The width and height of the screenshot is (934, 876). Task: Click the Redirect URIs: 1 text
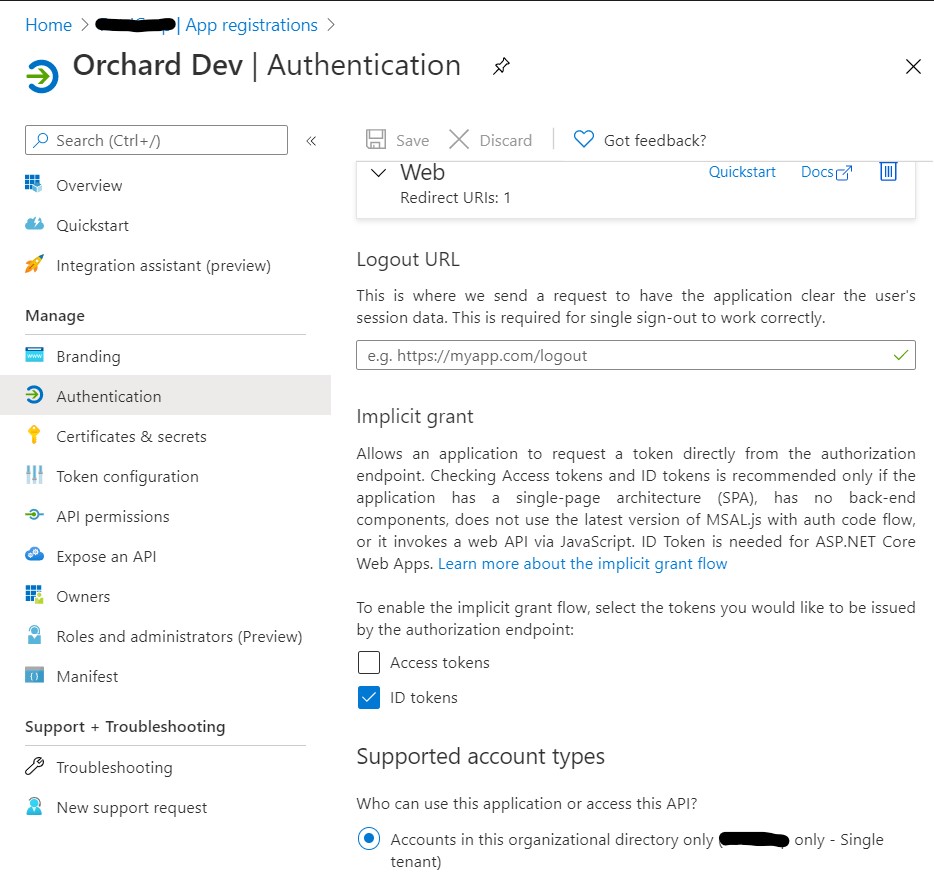coord(455,198)
